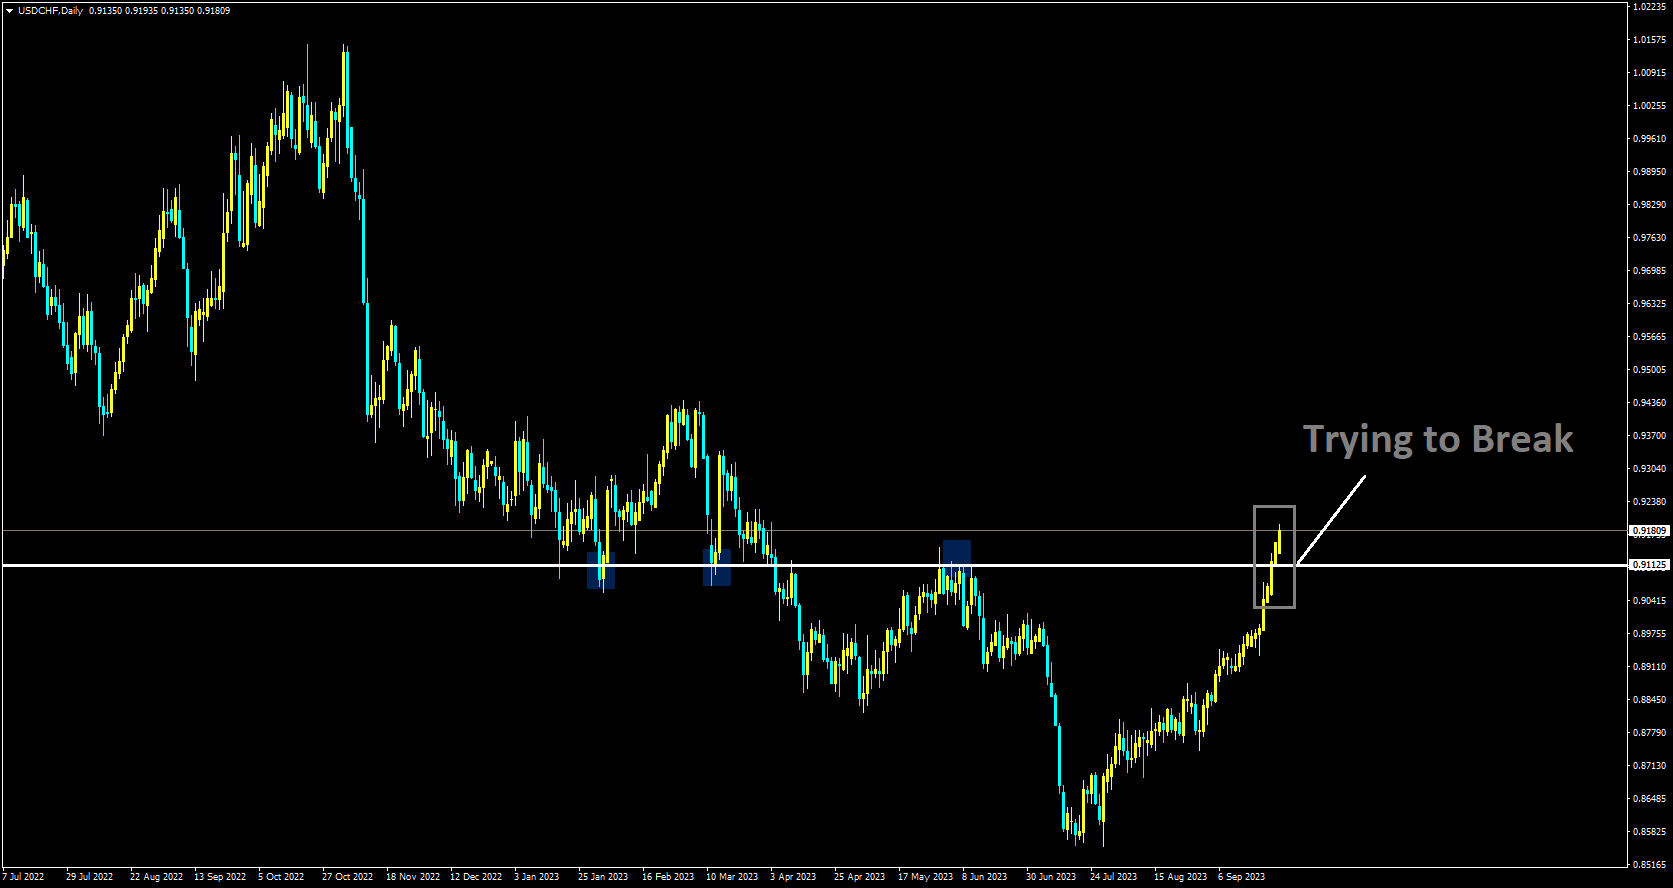Click the 27 Oct 2022 date label

coord(347,877)
